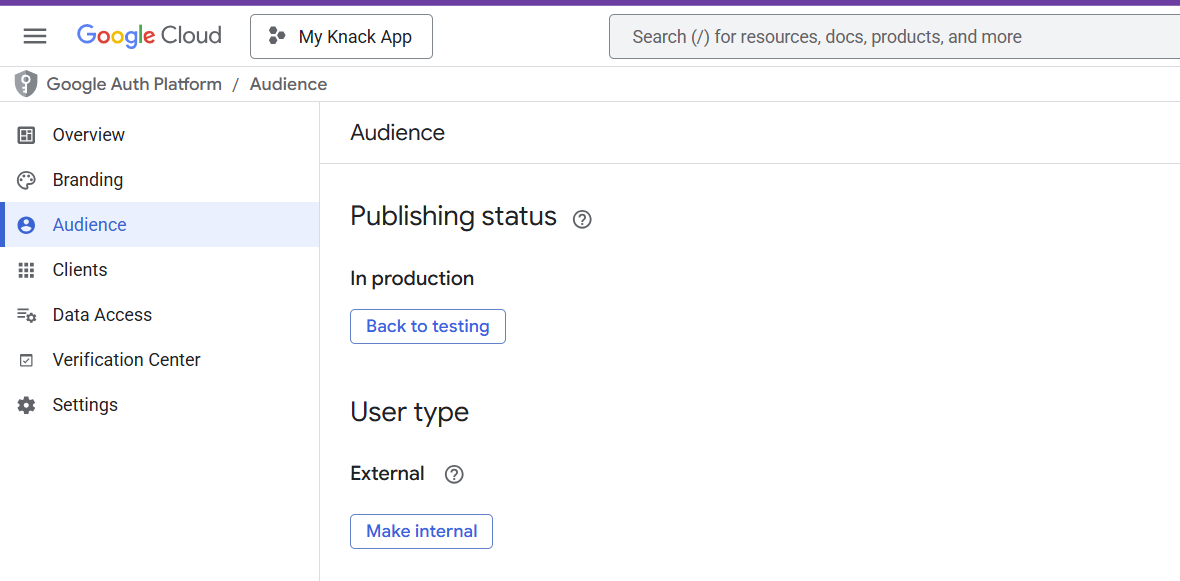Click the Settings gear icon
The width and height of the screenshot is (1180, 581).
click(x=26, y=406)
